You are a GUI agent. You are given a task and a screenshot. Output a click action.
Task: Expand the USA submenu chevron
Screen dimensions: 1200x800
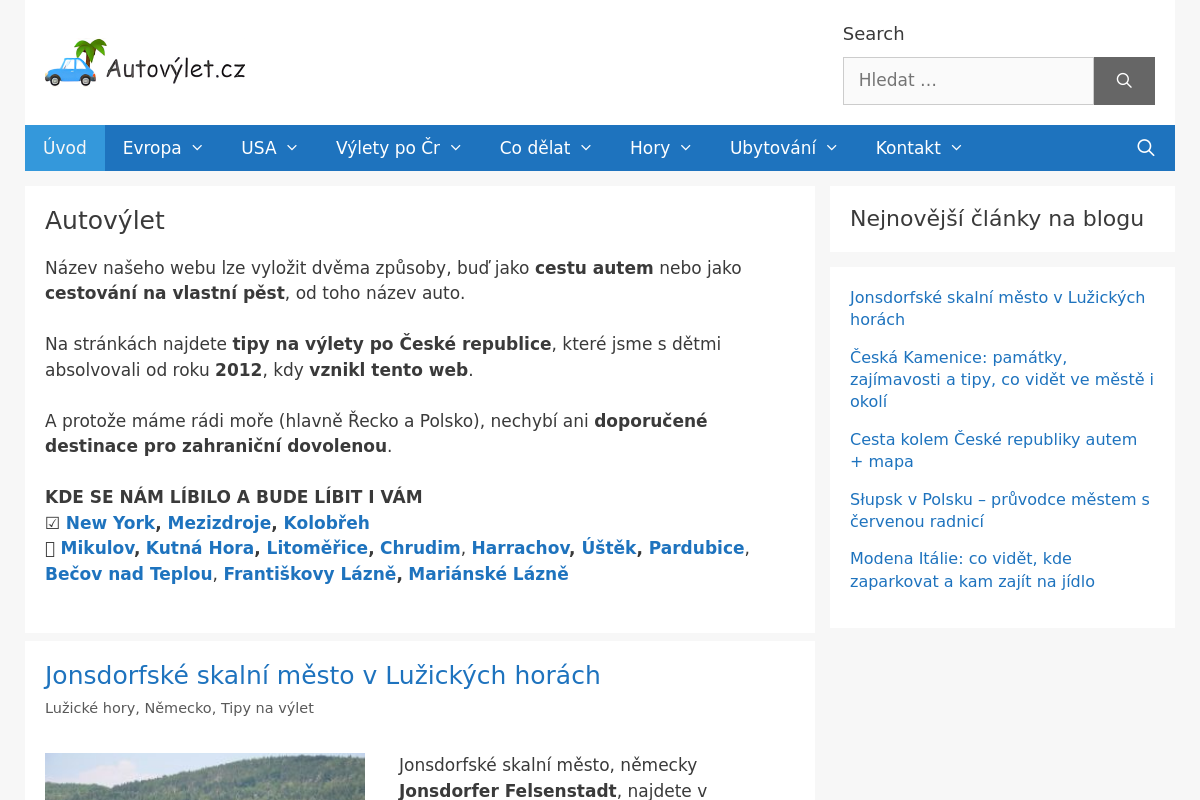(x=292, y=148)
